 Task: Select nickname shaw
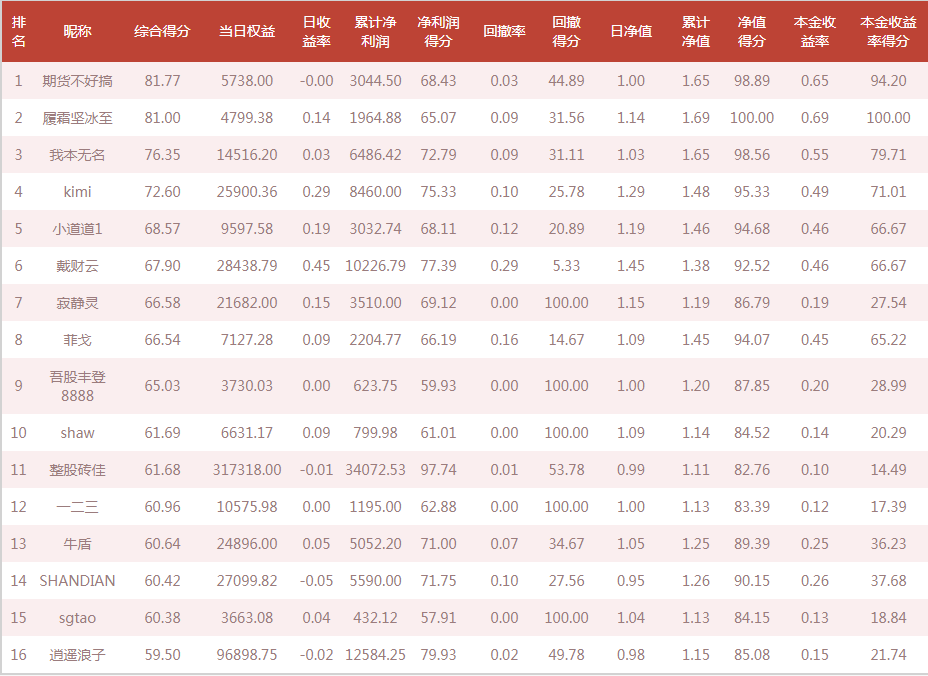[78, 433]
